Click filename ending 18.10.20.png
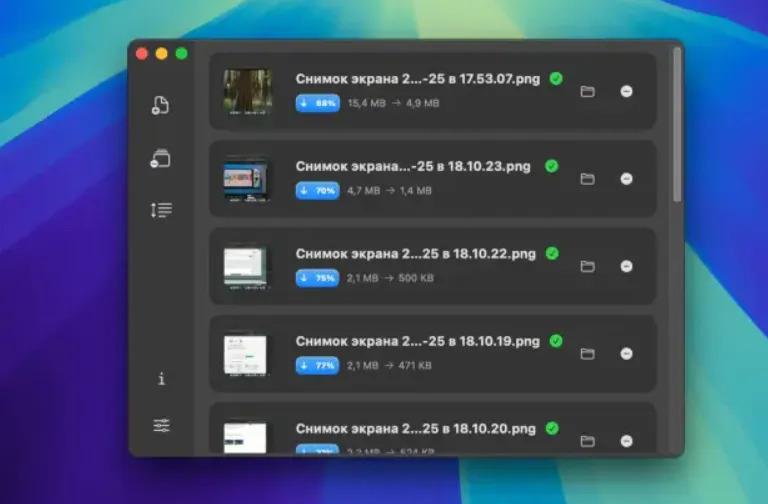768x504 pixels. pos(416,429)
